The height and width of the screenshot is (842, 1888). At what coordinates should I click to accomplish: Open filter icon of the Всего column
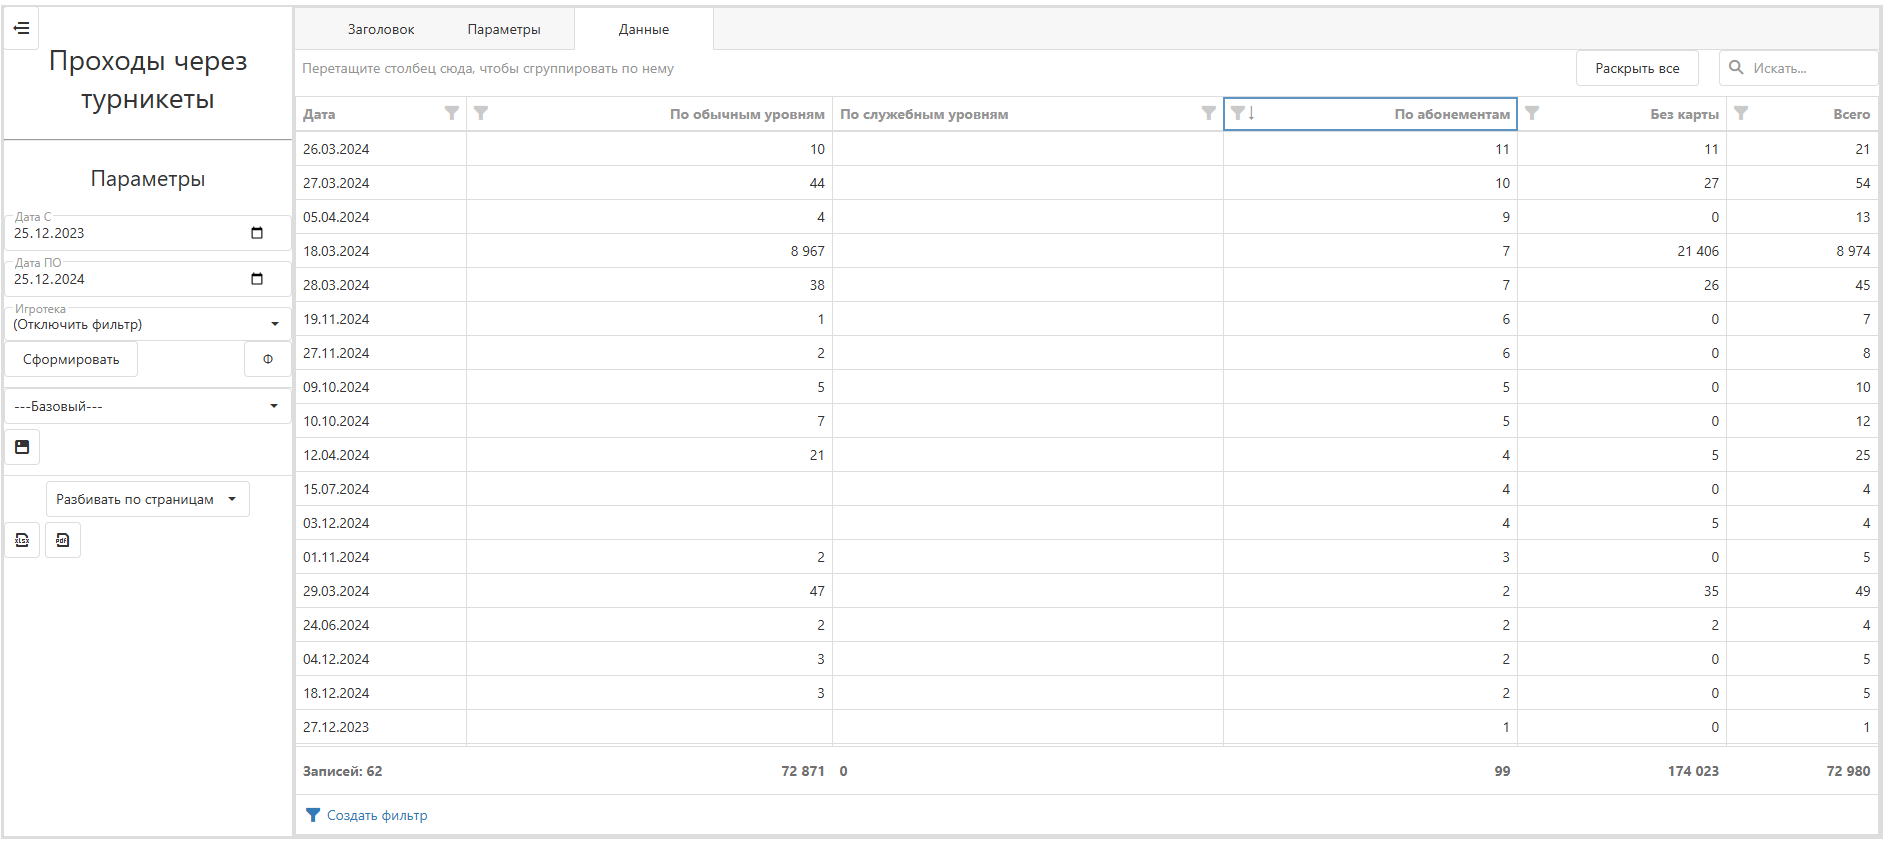click(1741, 113)
